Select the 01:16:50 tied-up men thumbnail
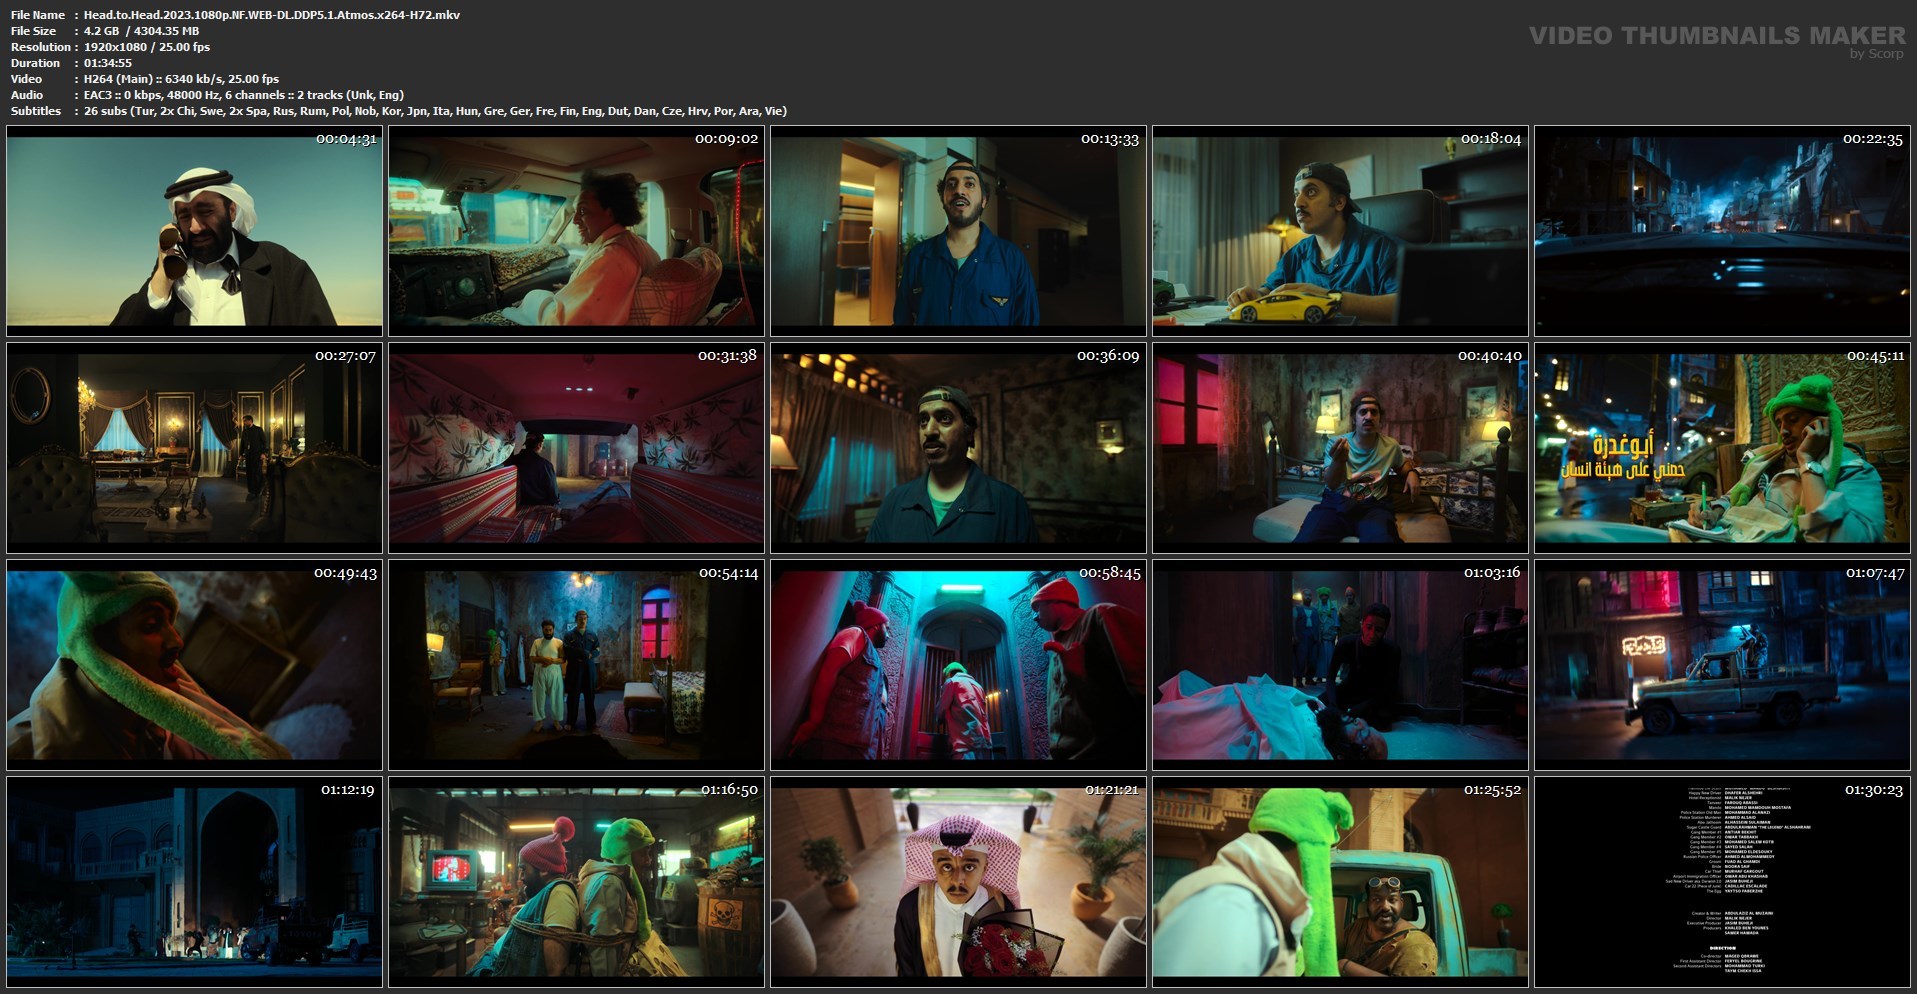Image resolution: width=1917 pixels, height=994 pixels. click(x=576, y=882)
